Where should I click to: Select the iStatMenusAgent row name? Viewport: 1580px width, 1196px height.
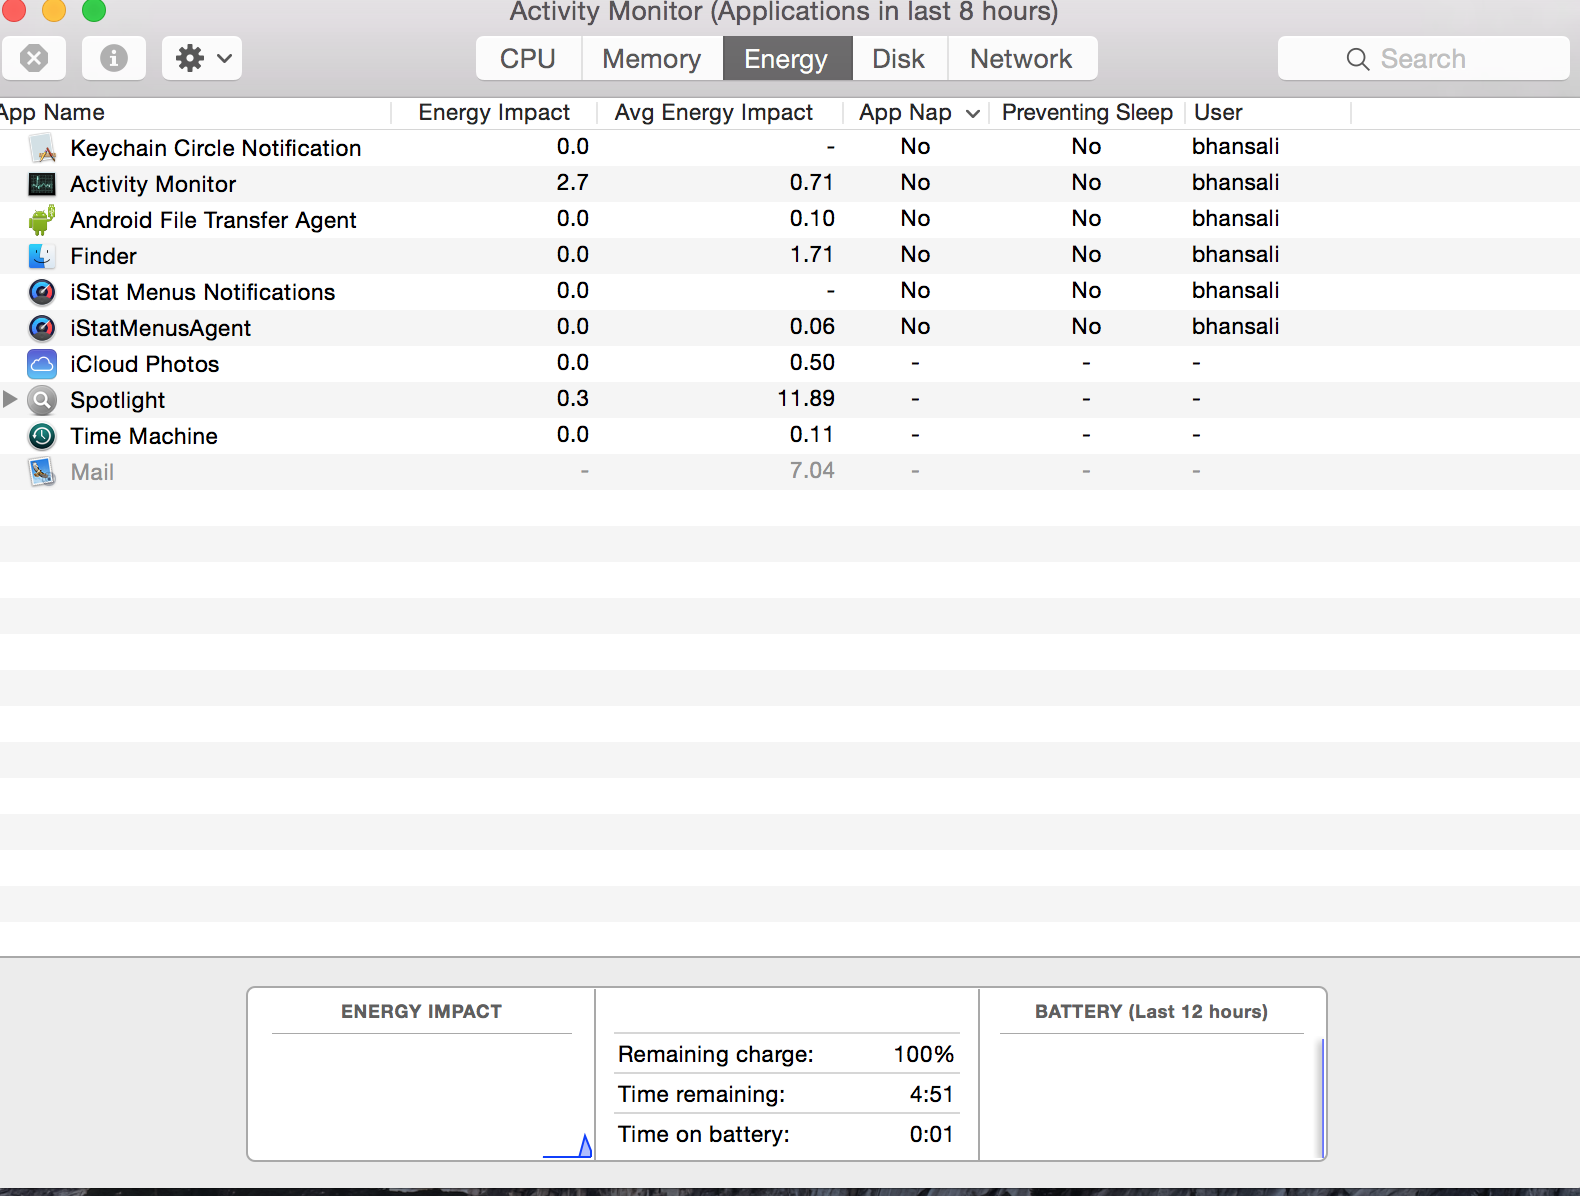pos(161,328)
